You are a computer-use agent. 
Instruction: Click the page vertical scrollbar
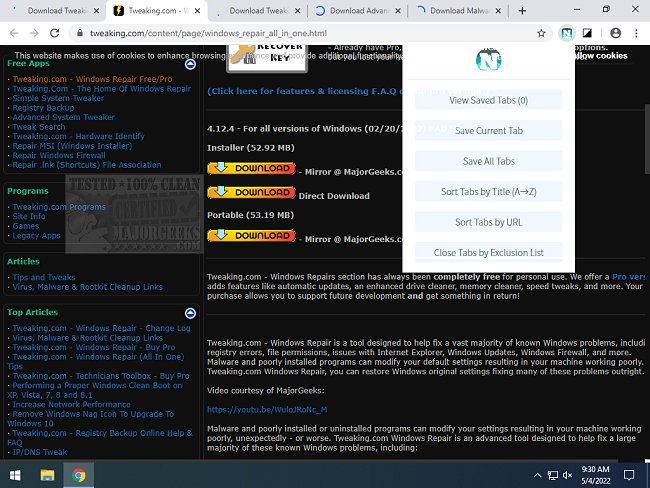(x=647, y=138)
